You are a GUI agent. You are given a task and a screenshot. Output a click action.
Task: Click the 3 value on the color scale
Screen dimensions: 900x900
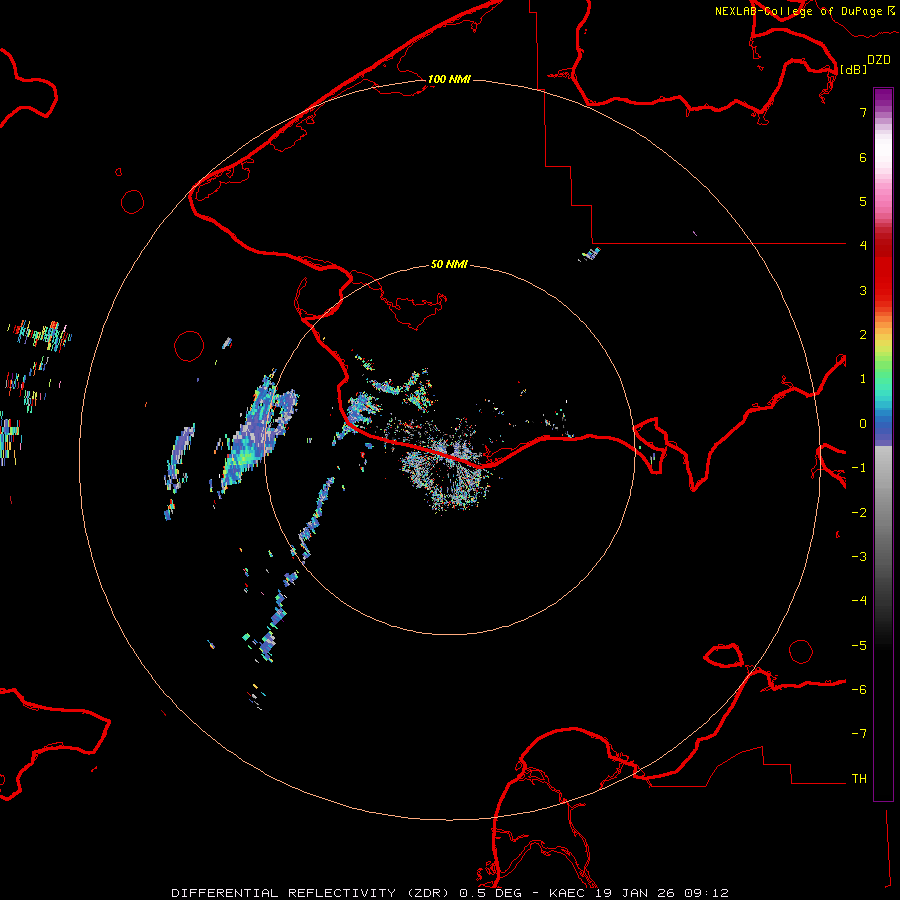[863, 290]
